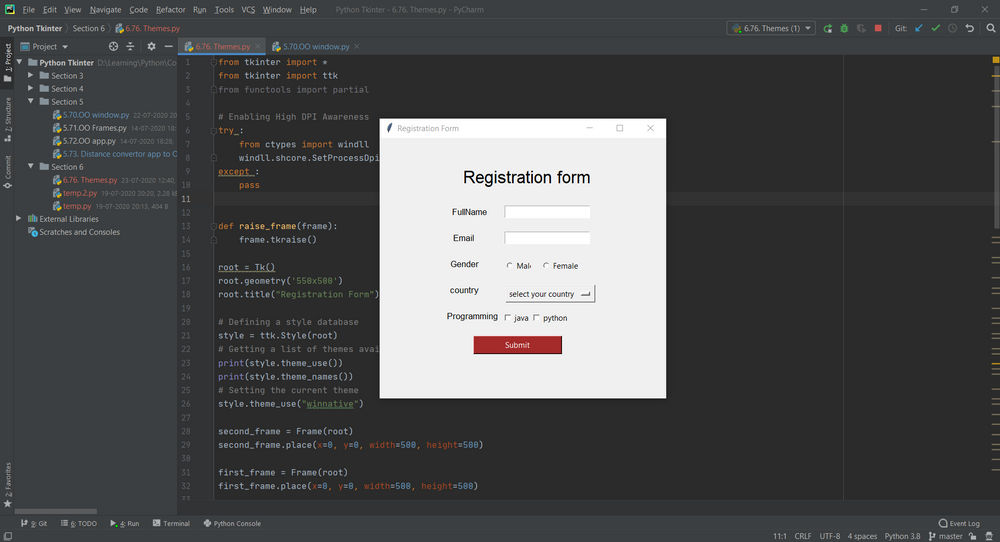Viewport: 1000px width, 542px height.
Task: Open the Python Console tool window
Action: [x=232, y=524]
